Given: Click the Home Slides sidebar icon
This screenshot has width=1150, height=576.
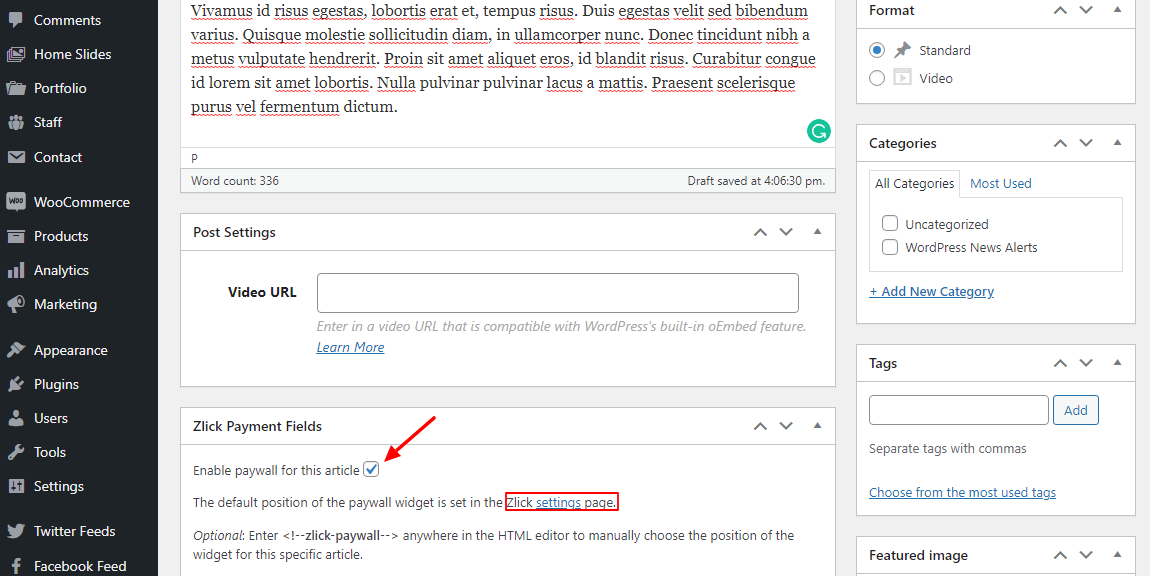Looking at the screenshot, I should [16, 54].
